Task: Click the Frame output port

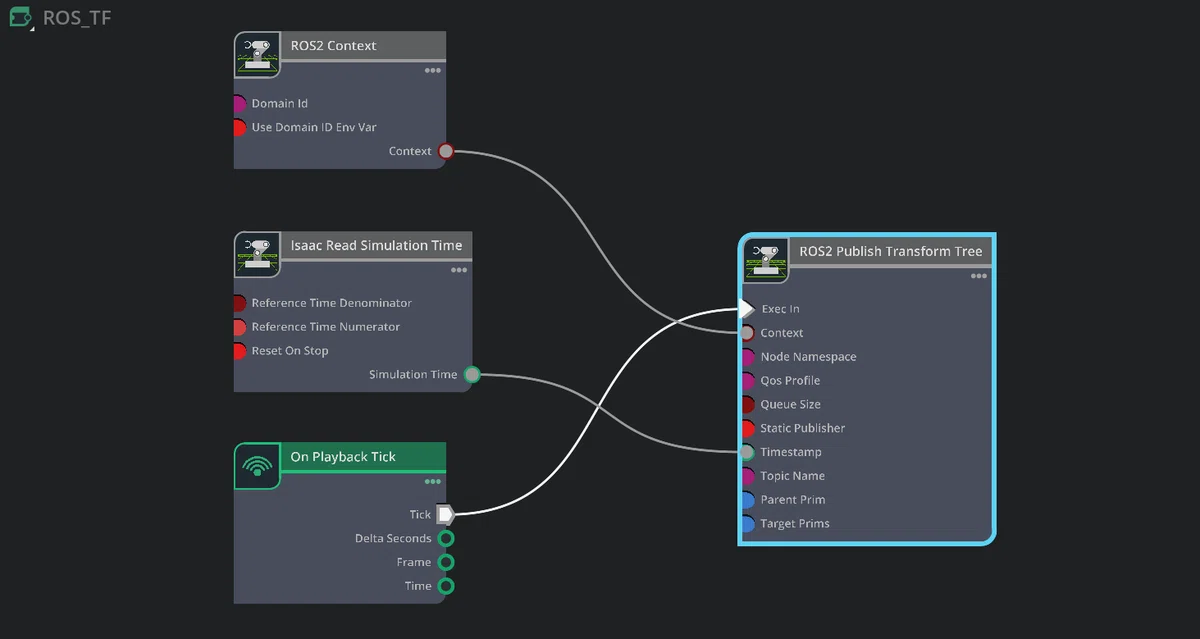Action: (446, 562)
